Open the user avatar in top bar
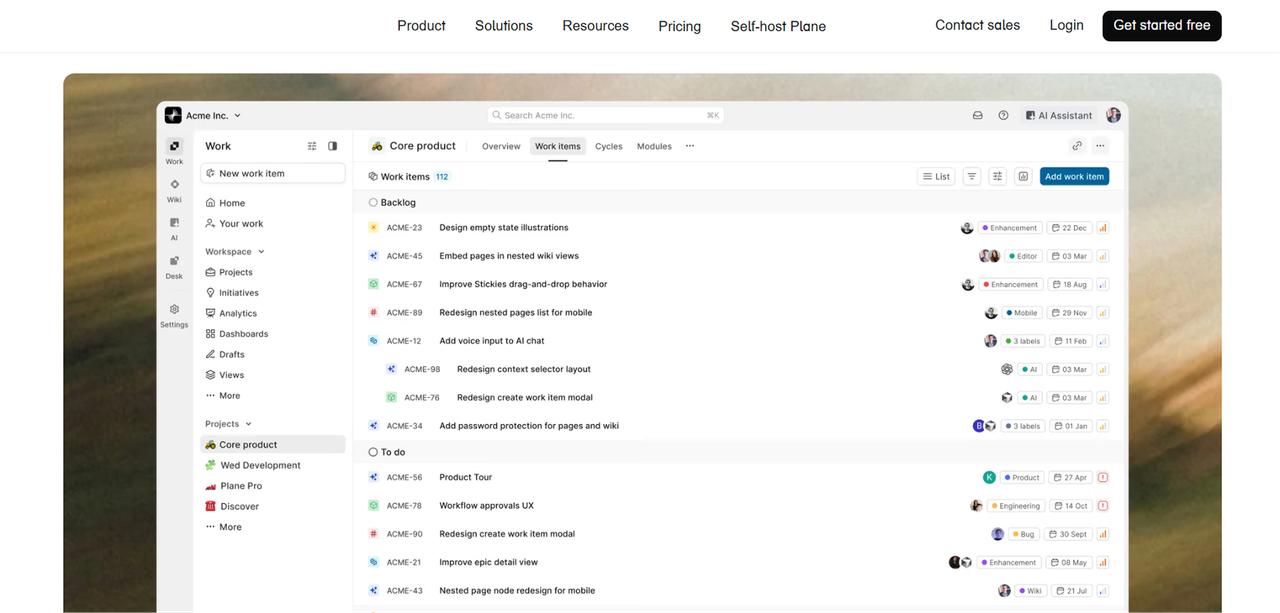Image resolution: width=1280 pixels, height=613 pixels. coord(1113,116)
